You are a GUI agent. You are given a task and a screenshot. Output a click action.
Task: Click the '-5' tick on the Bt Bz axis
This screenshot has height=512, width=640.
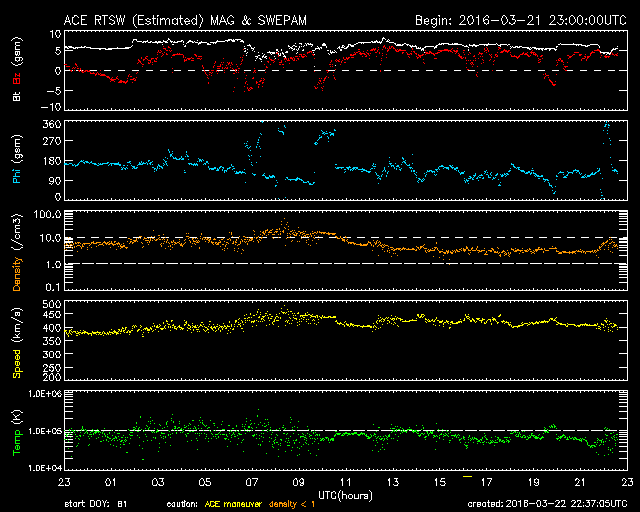54,91
